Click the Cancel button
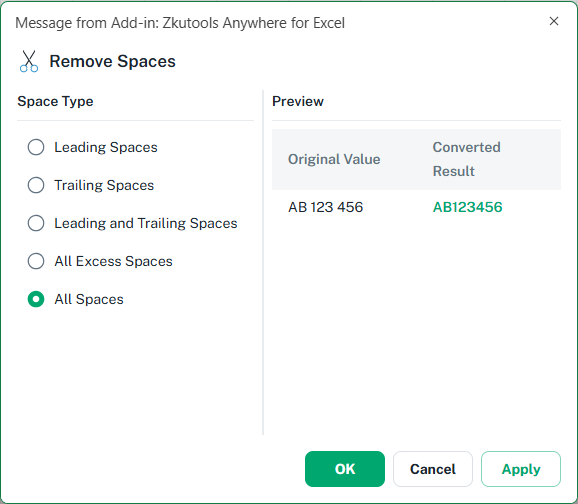Screen dimensions: 578x504 tap(433, 469)
